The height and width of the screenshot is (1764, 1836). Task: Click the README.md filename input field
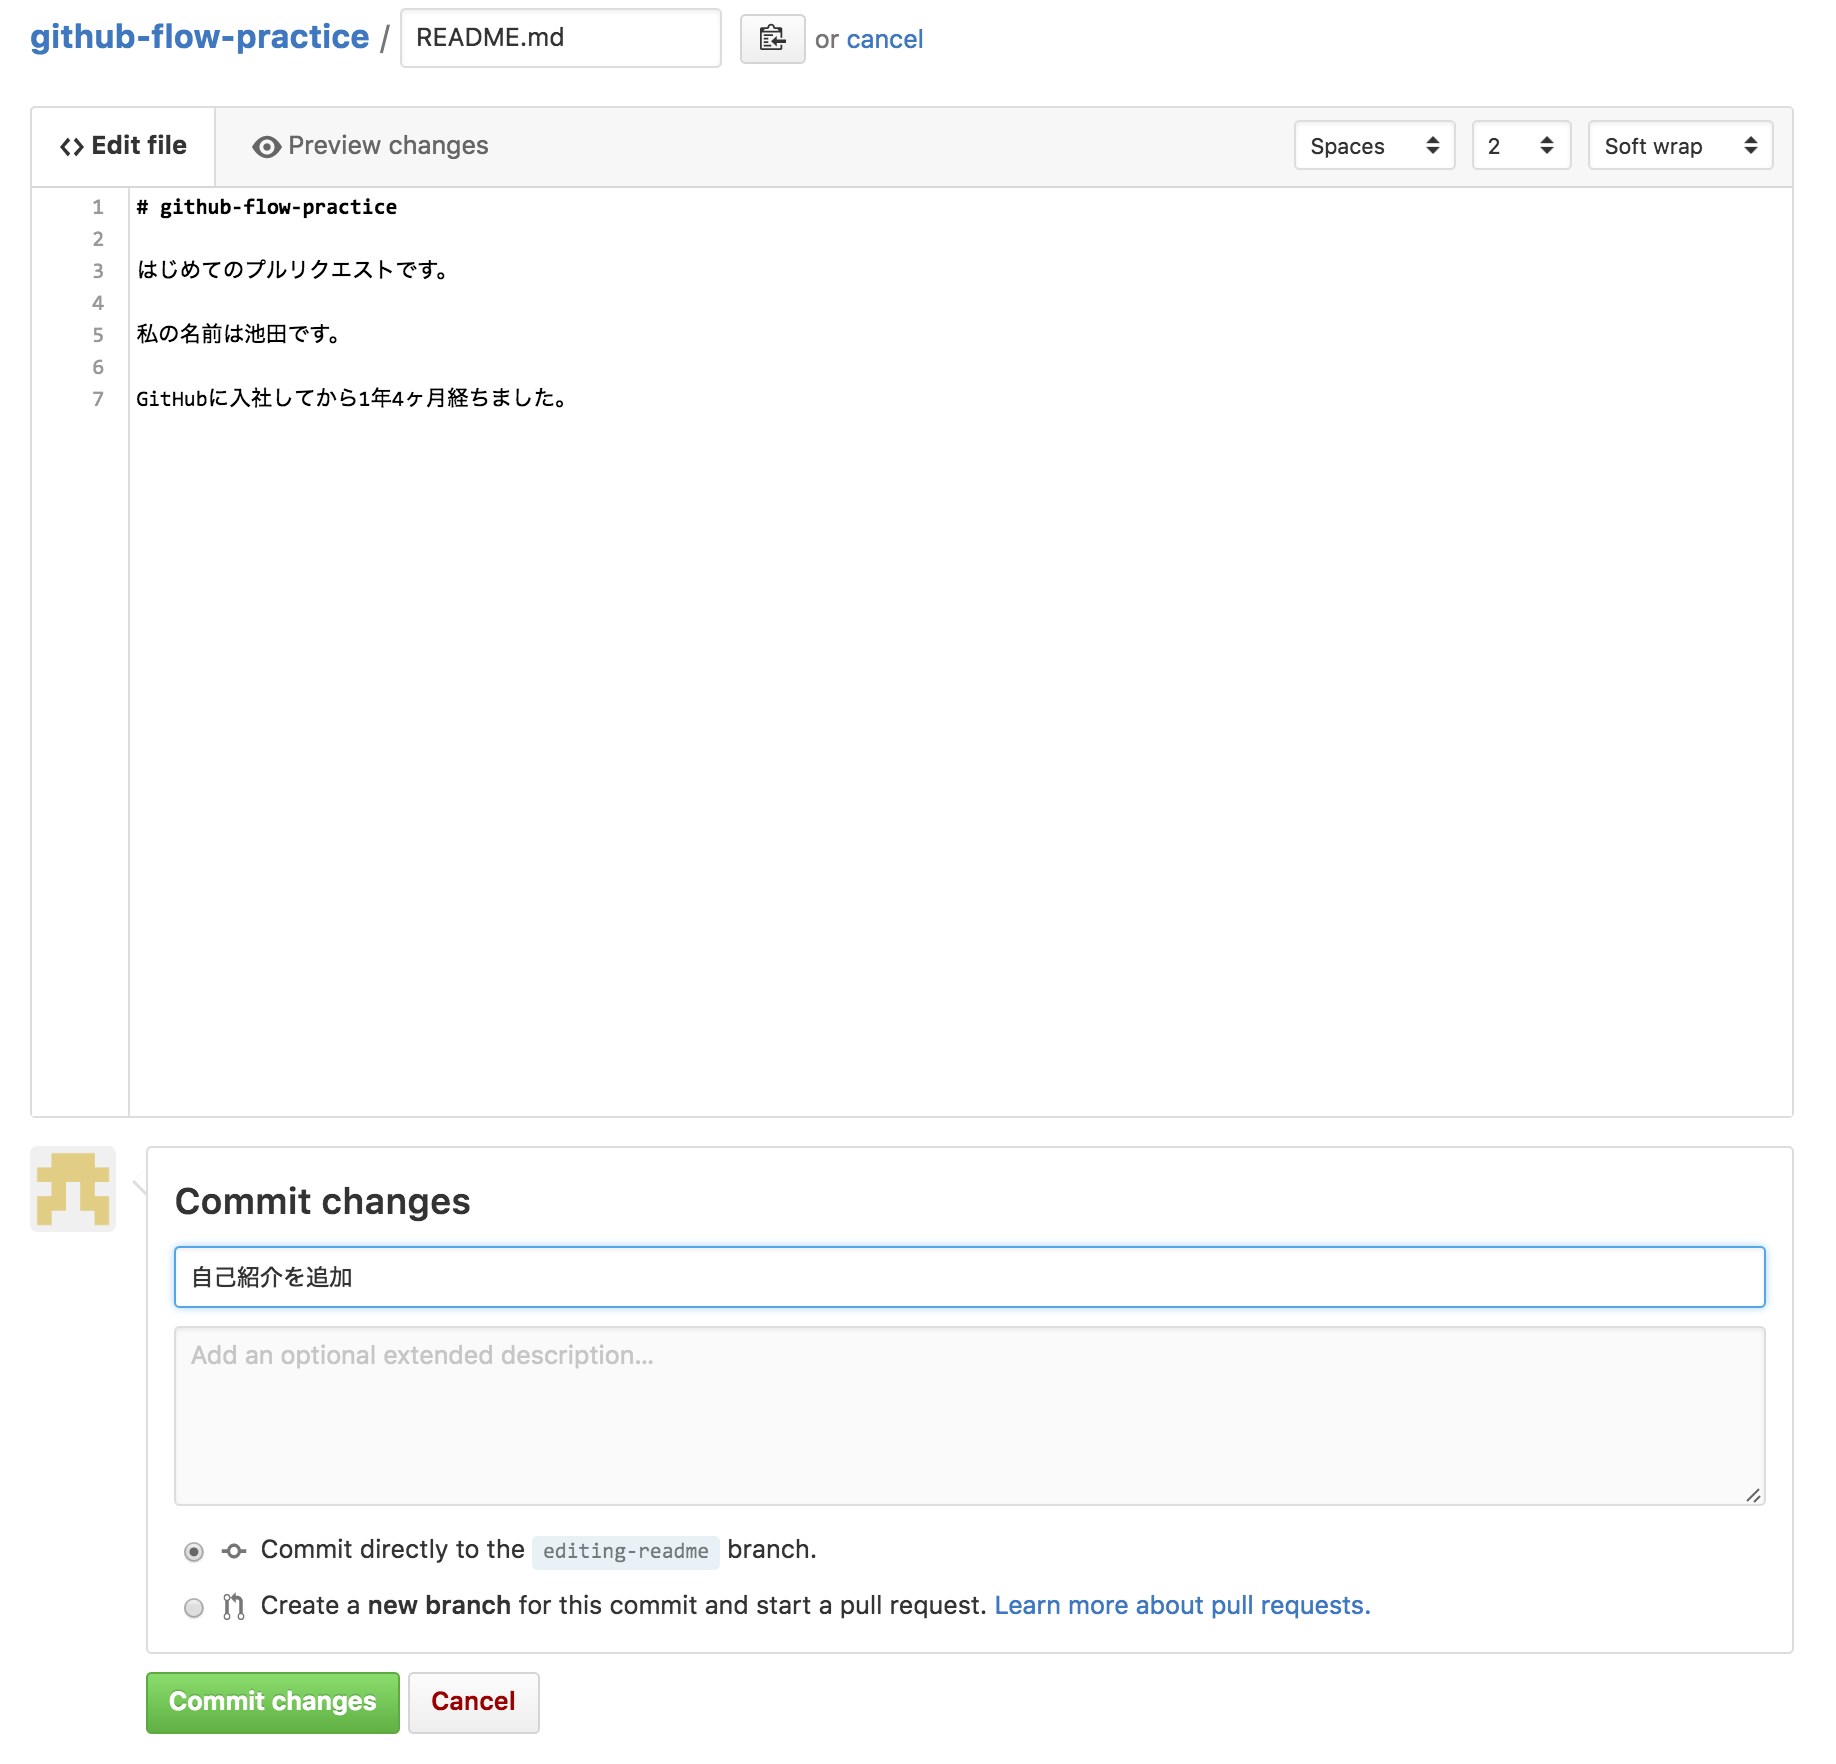click(x=561, y=38)
